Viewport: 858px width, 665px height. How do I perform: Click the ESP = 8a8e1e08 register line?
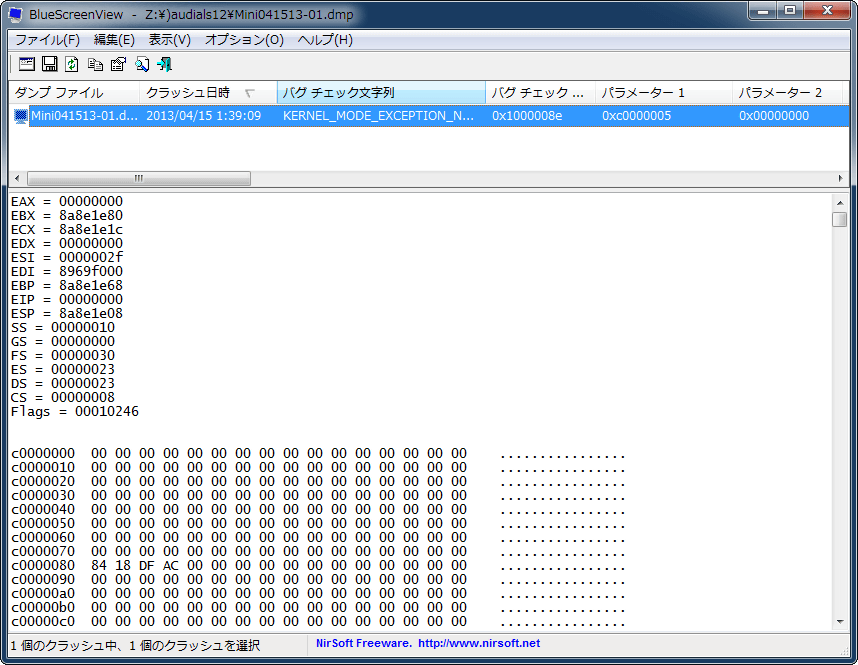[67, 314]
